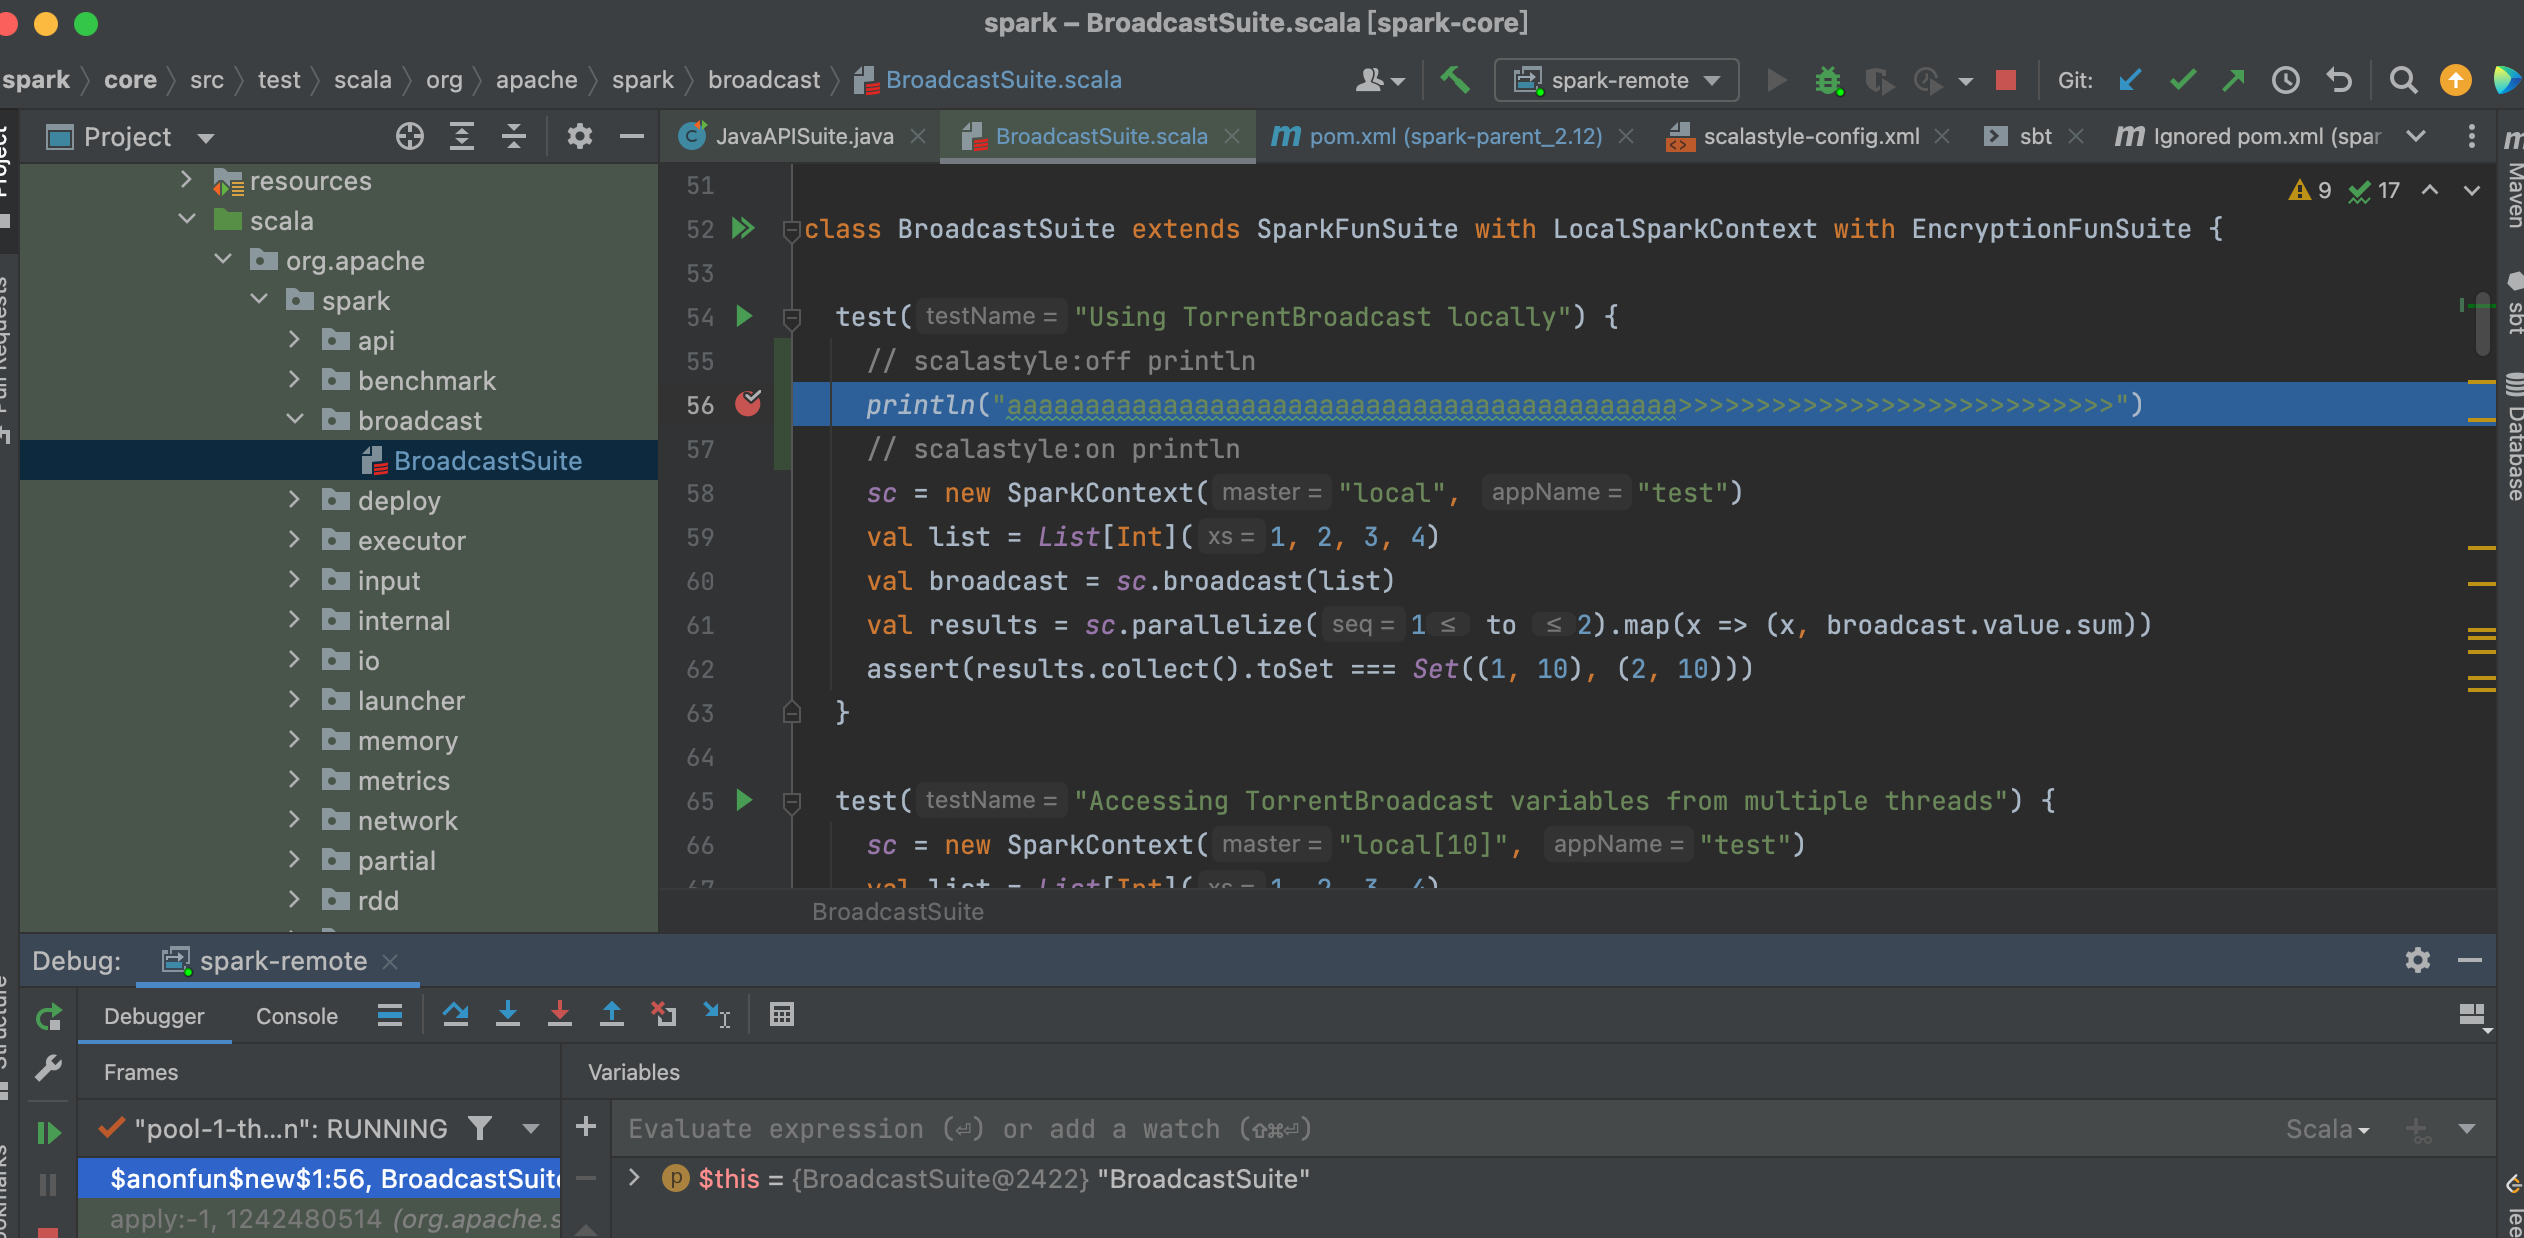Run test gutter icon at line 65
This screenshot has width=2524, height=1238.
click(x=744, y=800)
